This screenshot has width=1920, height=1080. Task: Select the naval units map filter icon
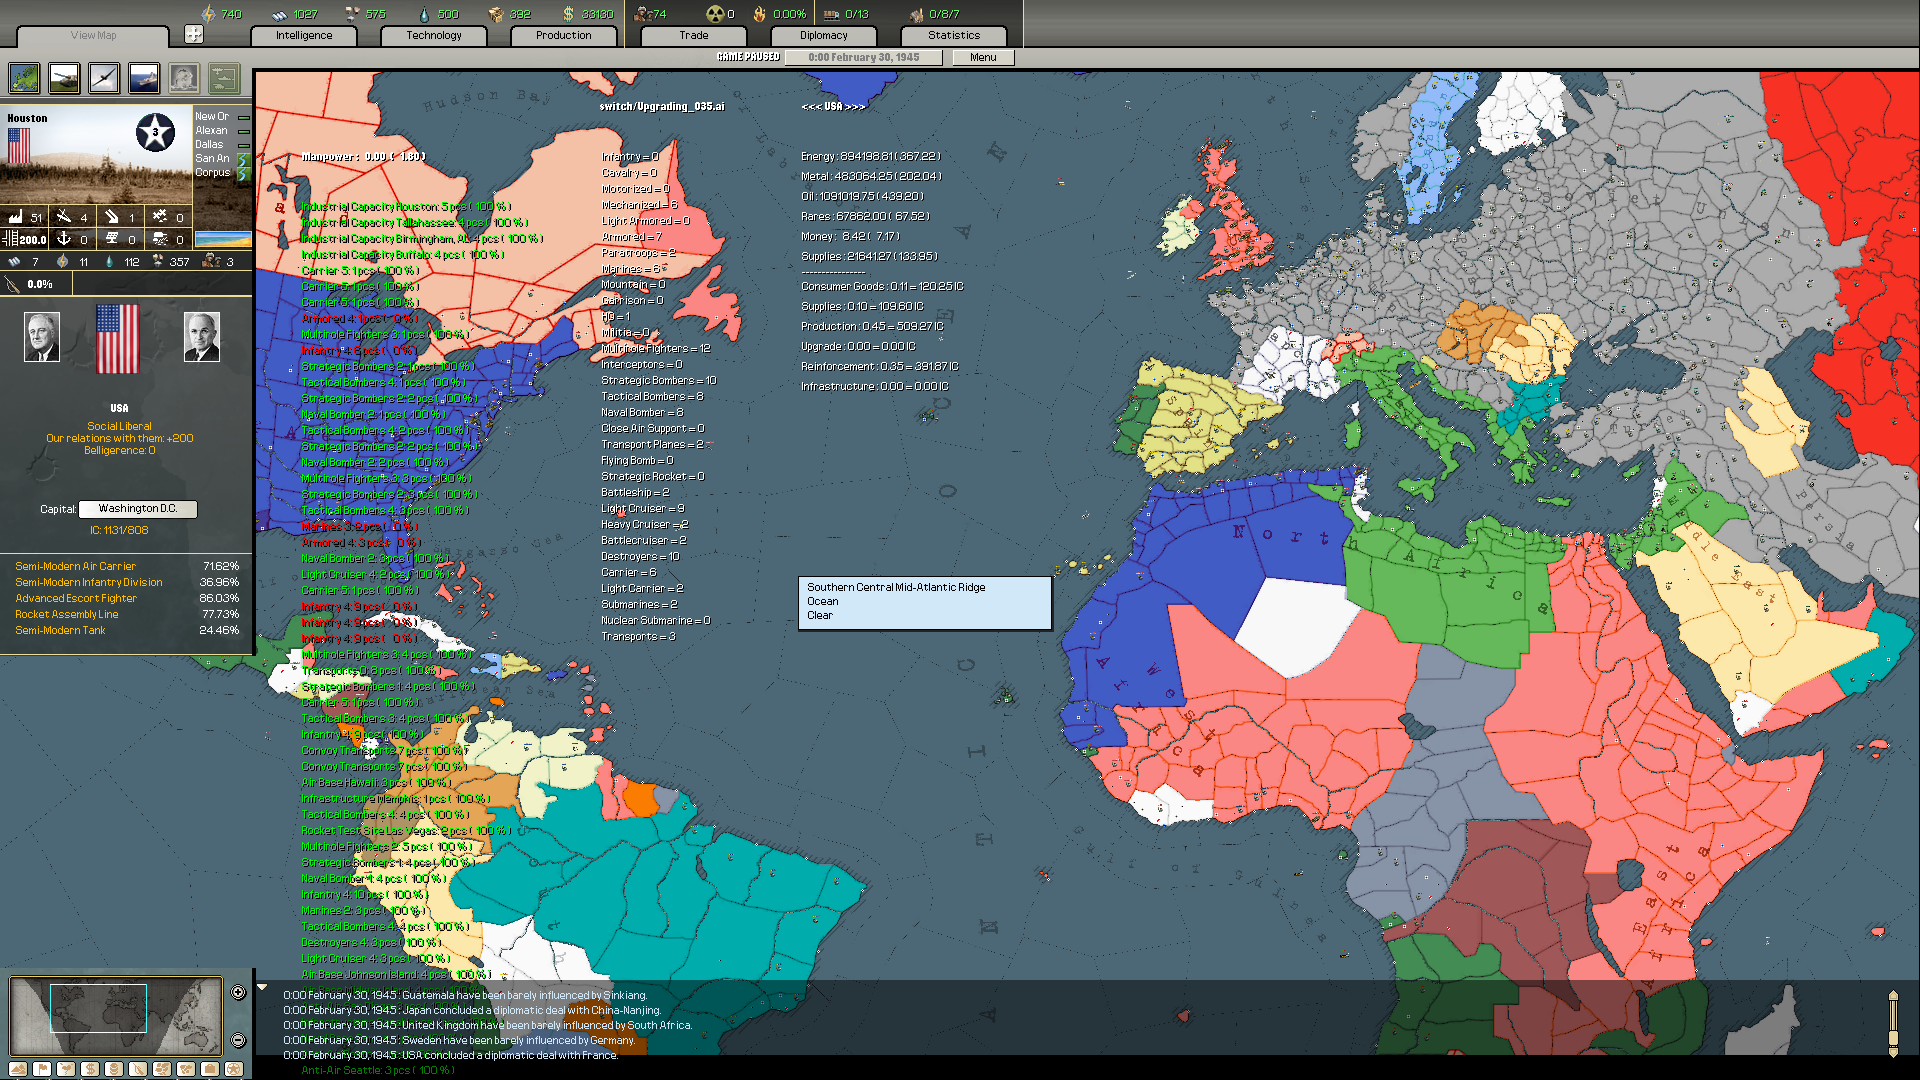coord(143,78)
